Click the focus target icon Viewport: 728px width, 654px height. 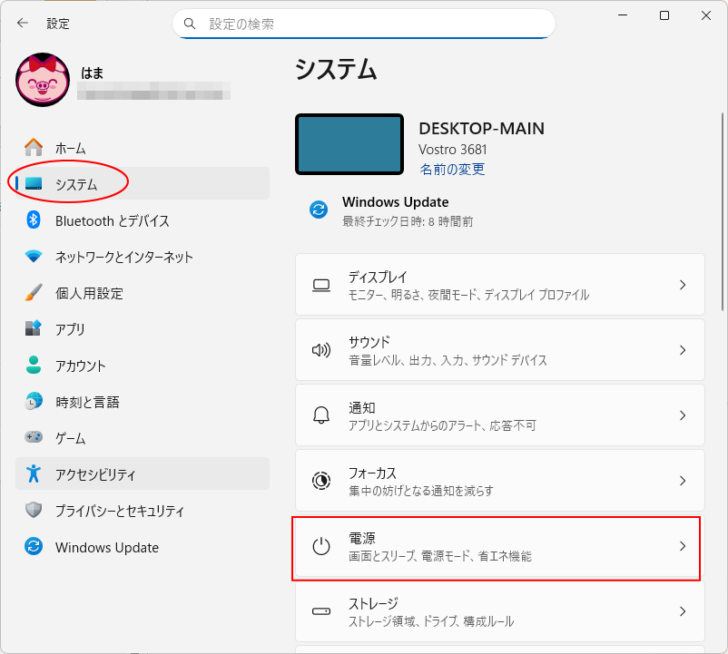pos(321,480)
